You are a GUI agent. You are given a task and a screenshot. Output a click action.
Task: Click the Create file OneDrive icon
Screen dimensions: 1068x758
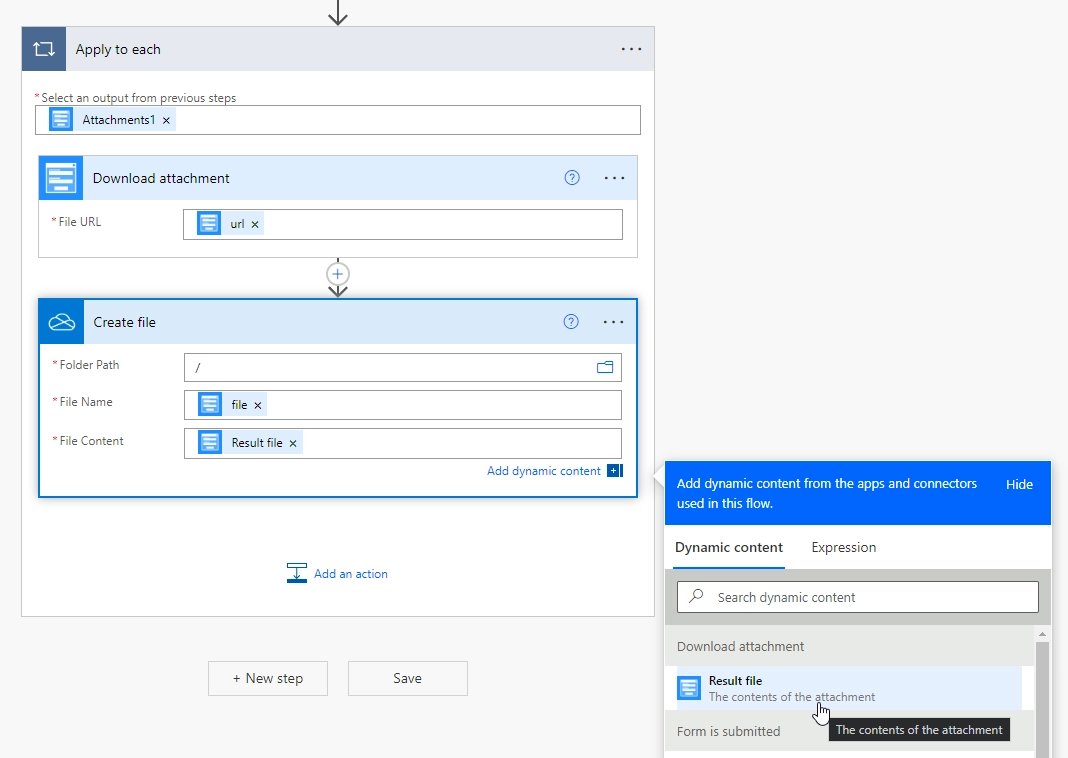tap(61, 321)
